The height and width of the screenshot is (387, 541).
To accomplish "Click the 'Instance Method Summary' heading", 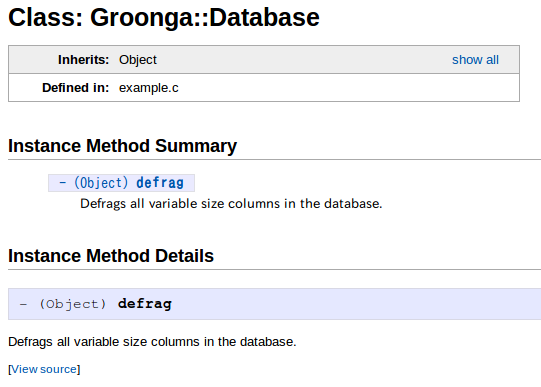I will (x=122, y=146).
